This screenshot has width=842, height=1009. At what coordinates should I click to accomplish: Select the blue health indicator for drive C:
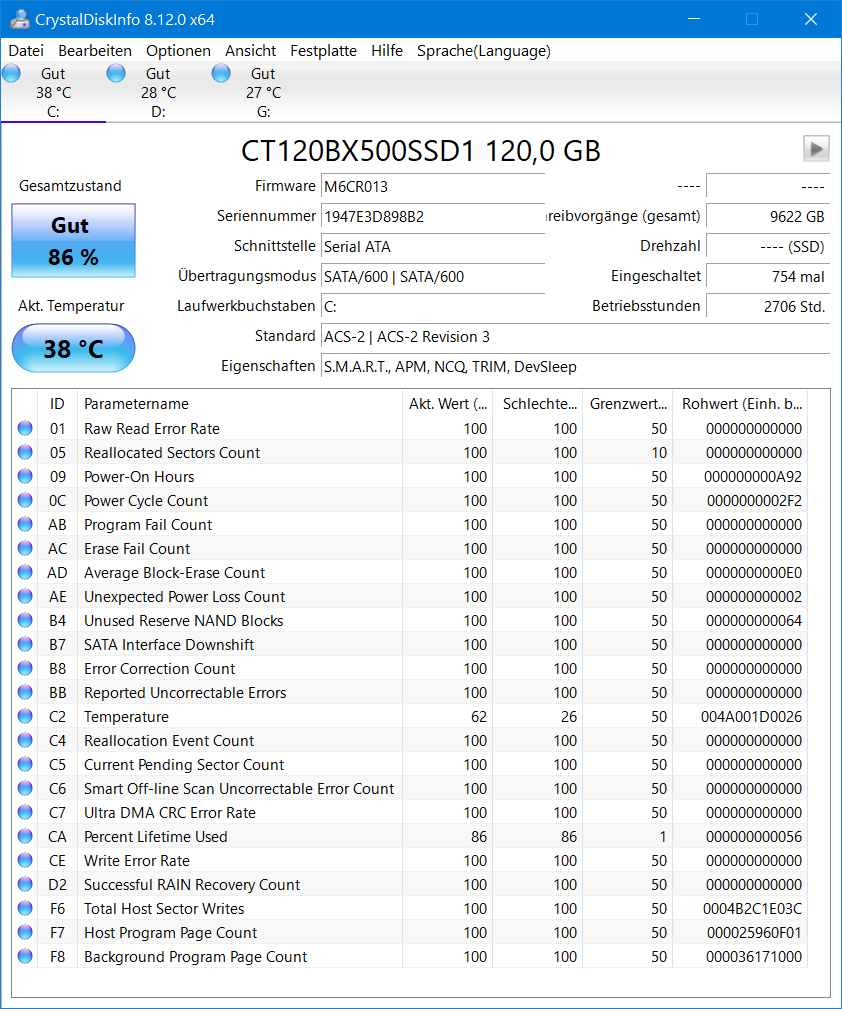tap(11, 72)
